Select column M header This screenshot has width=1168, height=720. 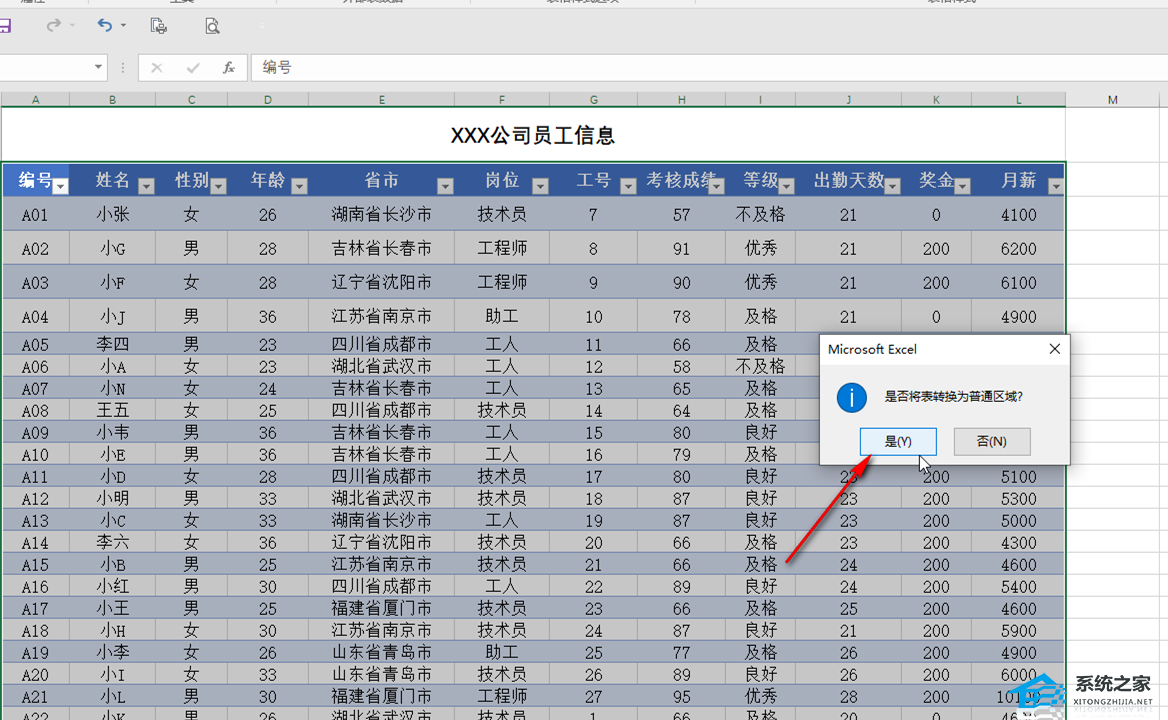(x=1112, y=100)
